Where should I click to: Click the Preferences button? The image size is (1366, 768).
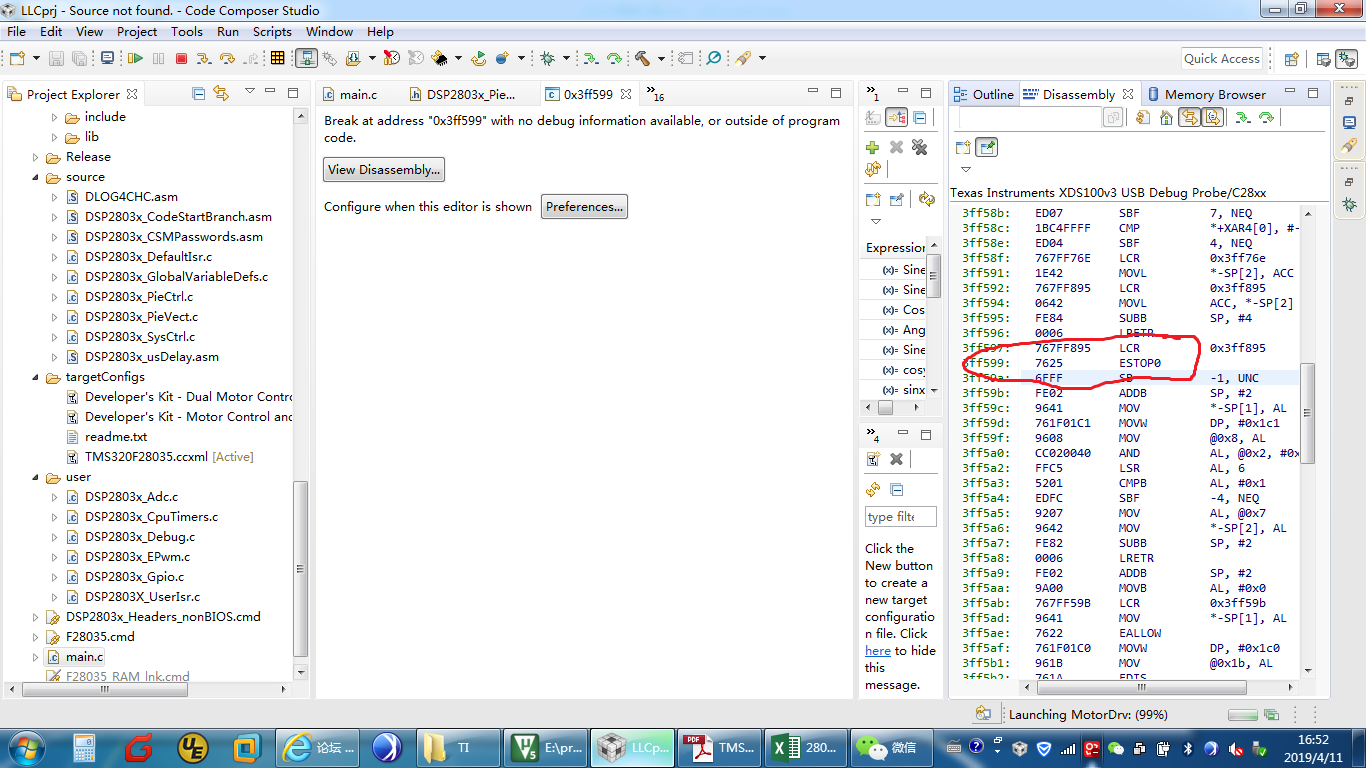pyautogui.click(x=585, y=207)
